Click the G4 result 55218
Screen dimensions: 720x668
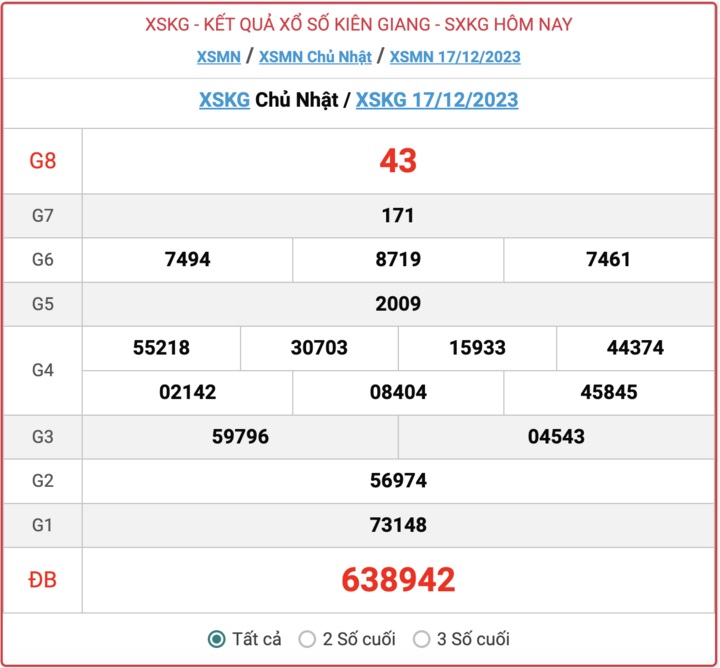(x=161, y=348)
